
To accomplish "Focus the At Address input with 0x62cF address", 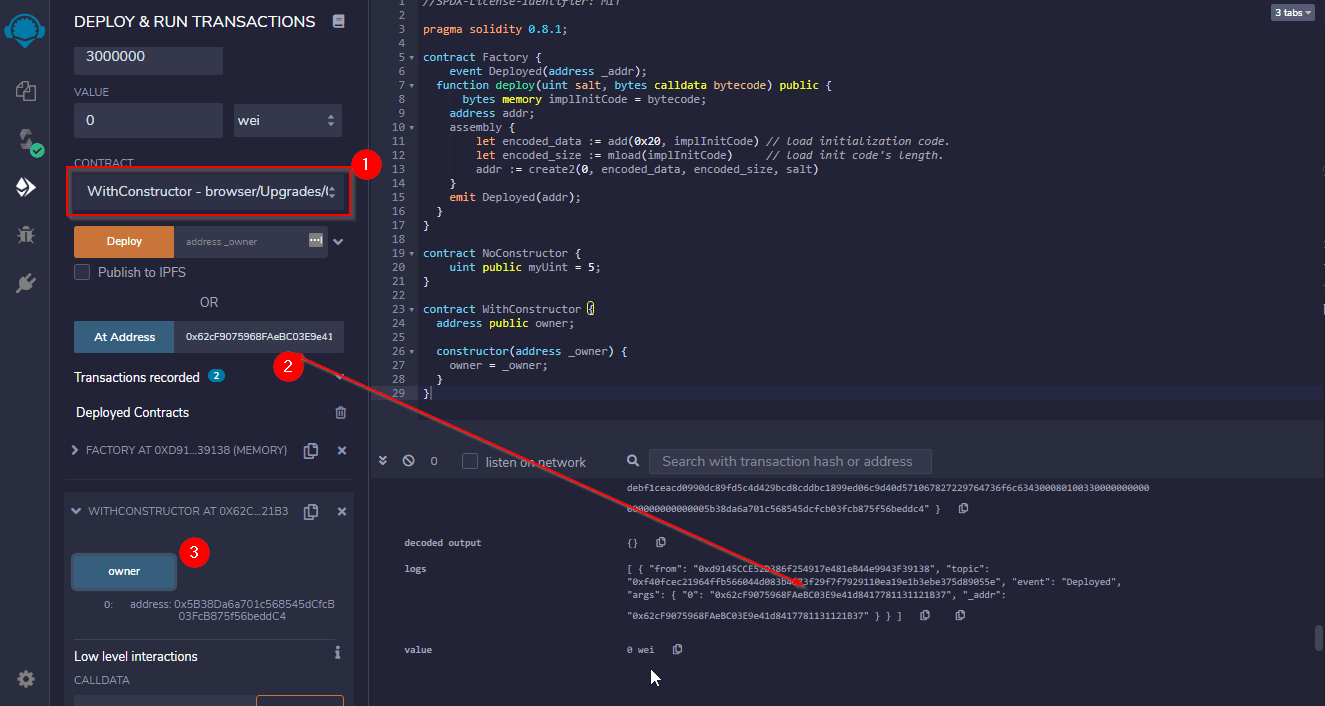I will [x=259, y=337].
